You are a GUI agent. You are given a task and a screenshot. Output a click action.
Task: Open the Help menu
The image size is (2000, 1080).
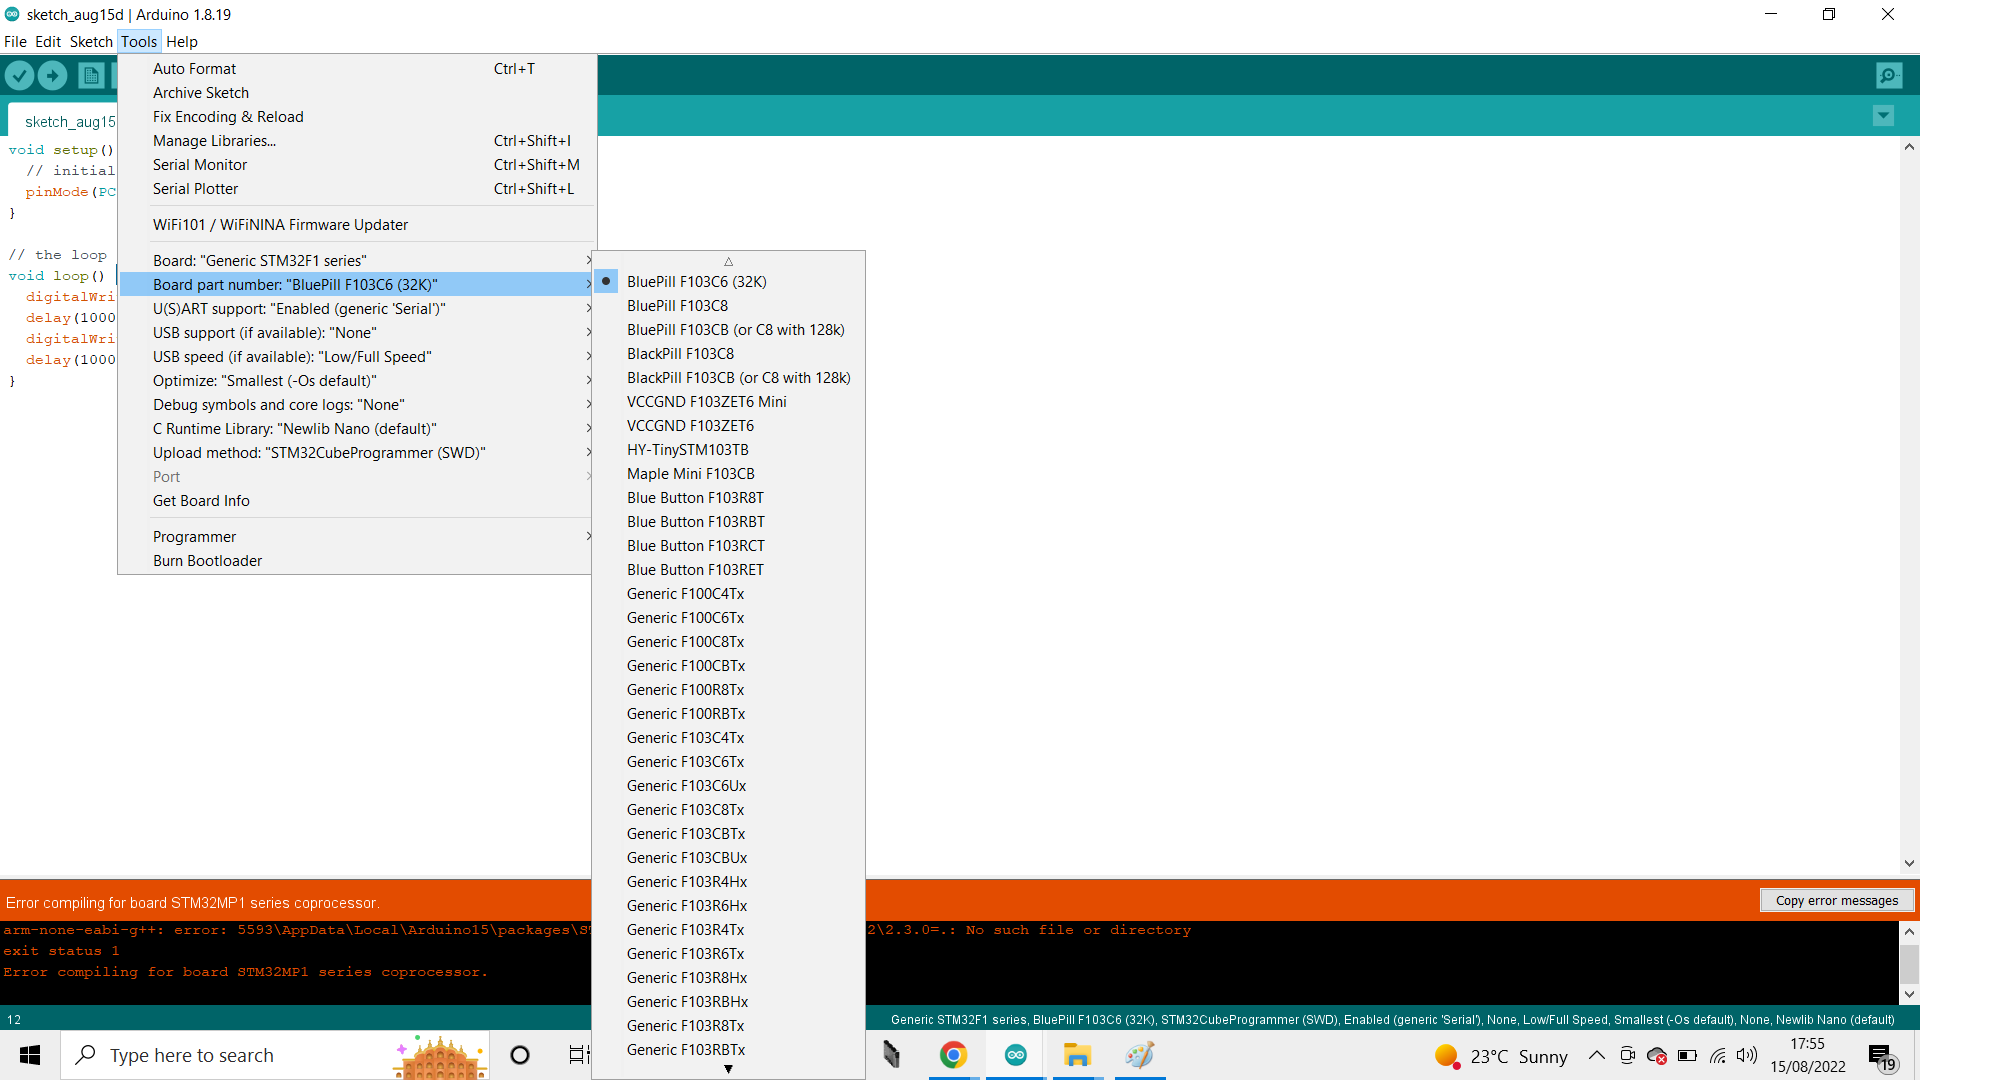click(x=182, y=42)
